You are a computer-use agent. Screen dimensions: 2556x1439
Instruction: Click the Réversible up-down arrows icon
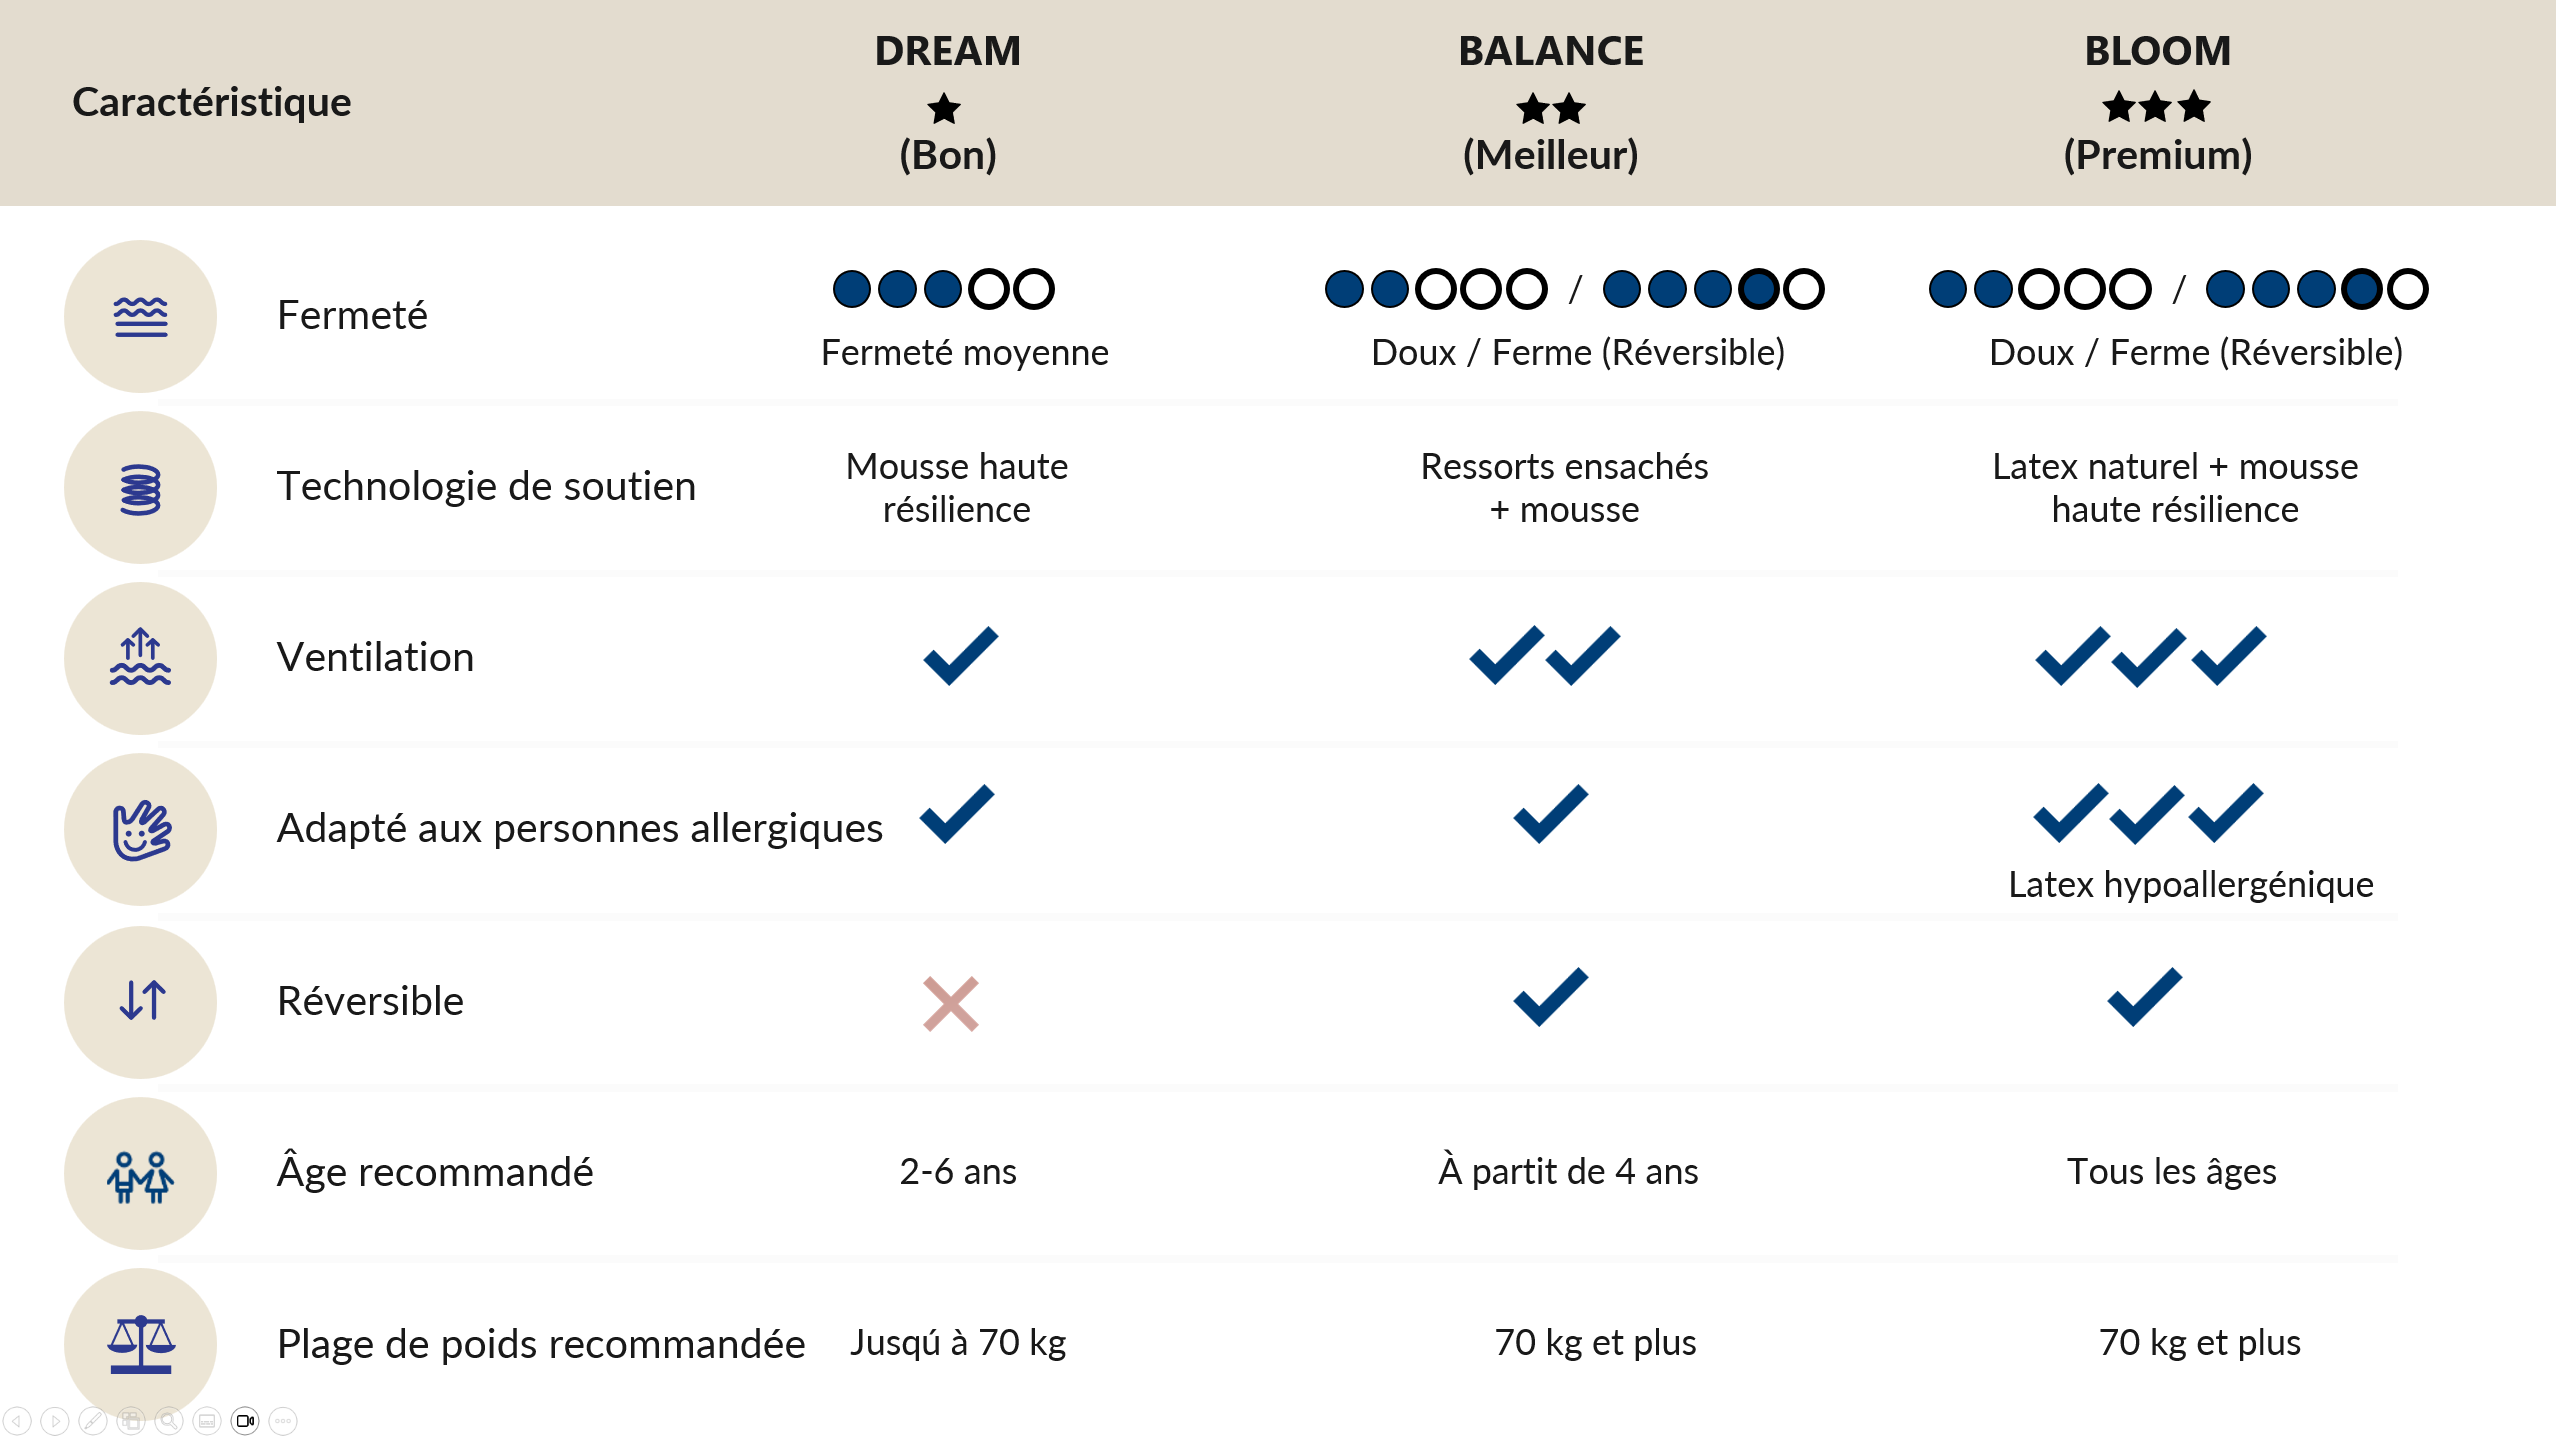pos(141,1001)
